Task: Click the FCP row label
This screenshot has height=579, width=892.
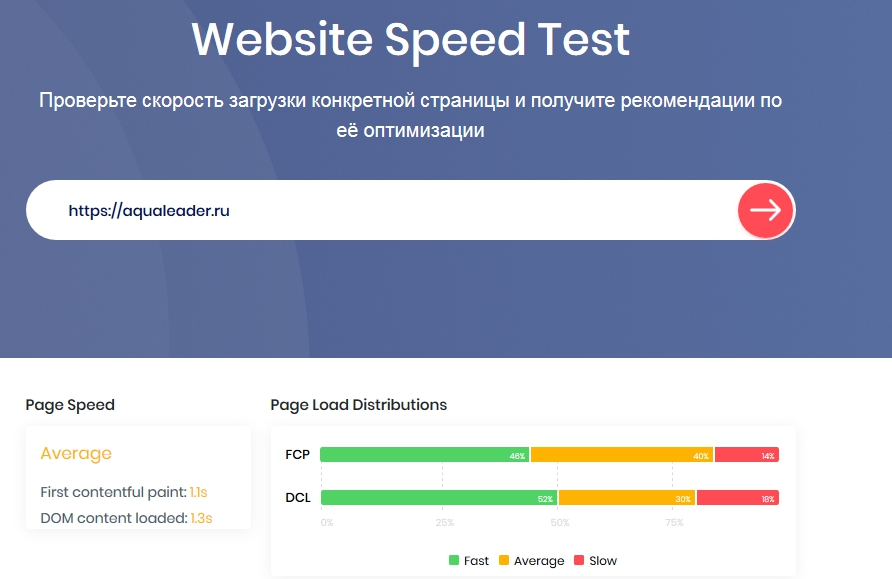Action: click(297, 455)
